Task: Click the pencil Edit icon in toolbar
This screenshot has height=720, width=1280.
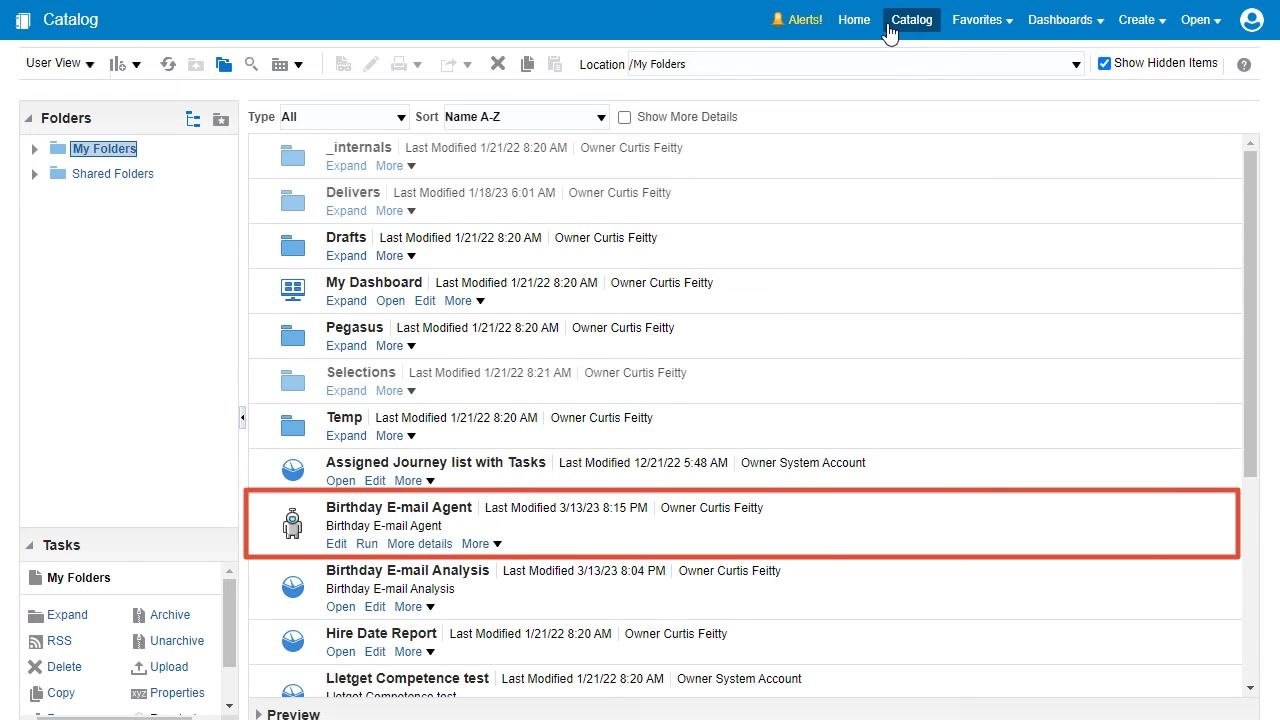Action: click(x=371, y=64)
